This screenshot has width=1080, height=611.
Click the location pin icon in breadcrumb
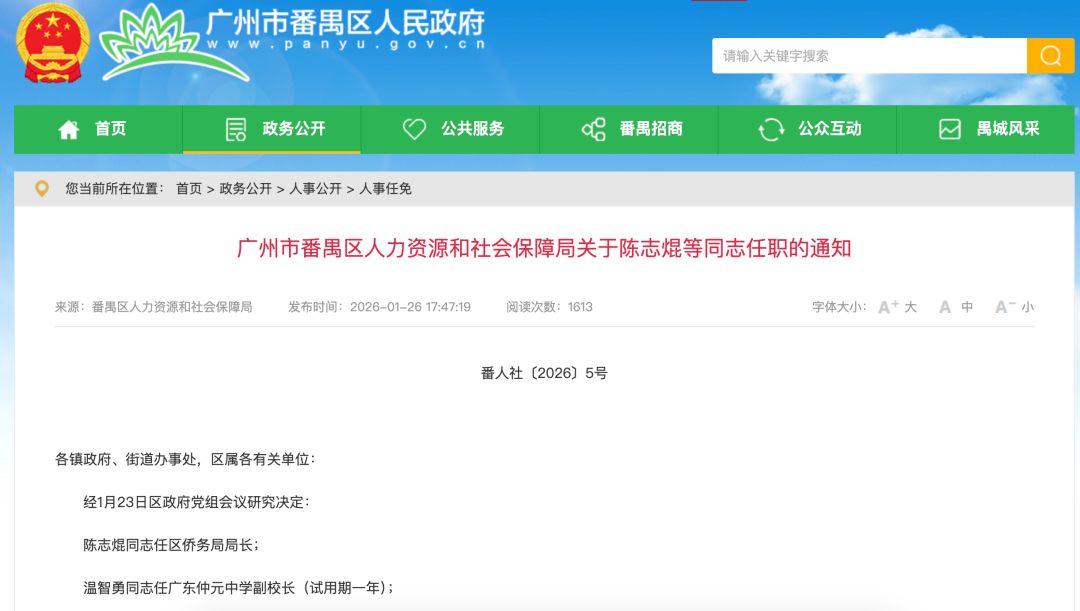click(x=41, y=188)
